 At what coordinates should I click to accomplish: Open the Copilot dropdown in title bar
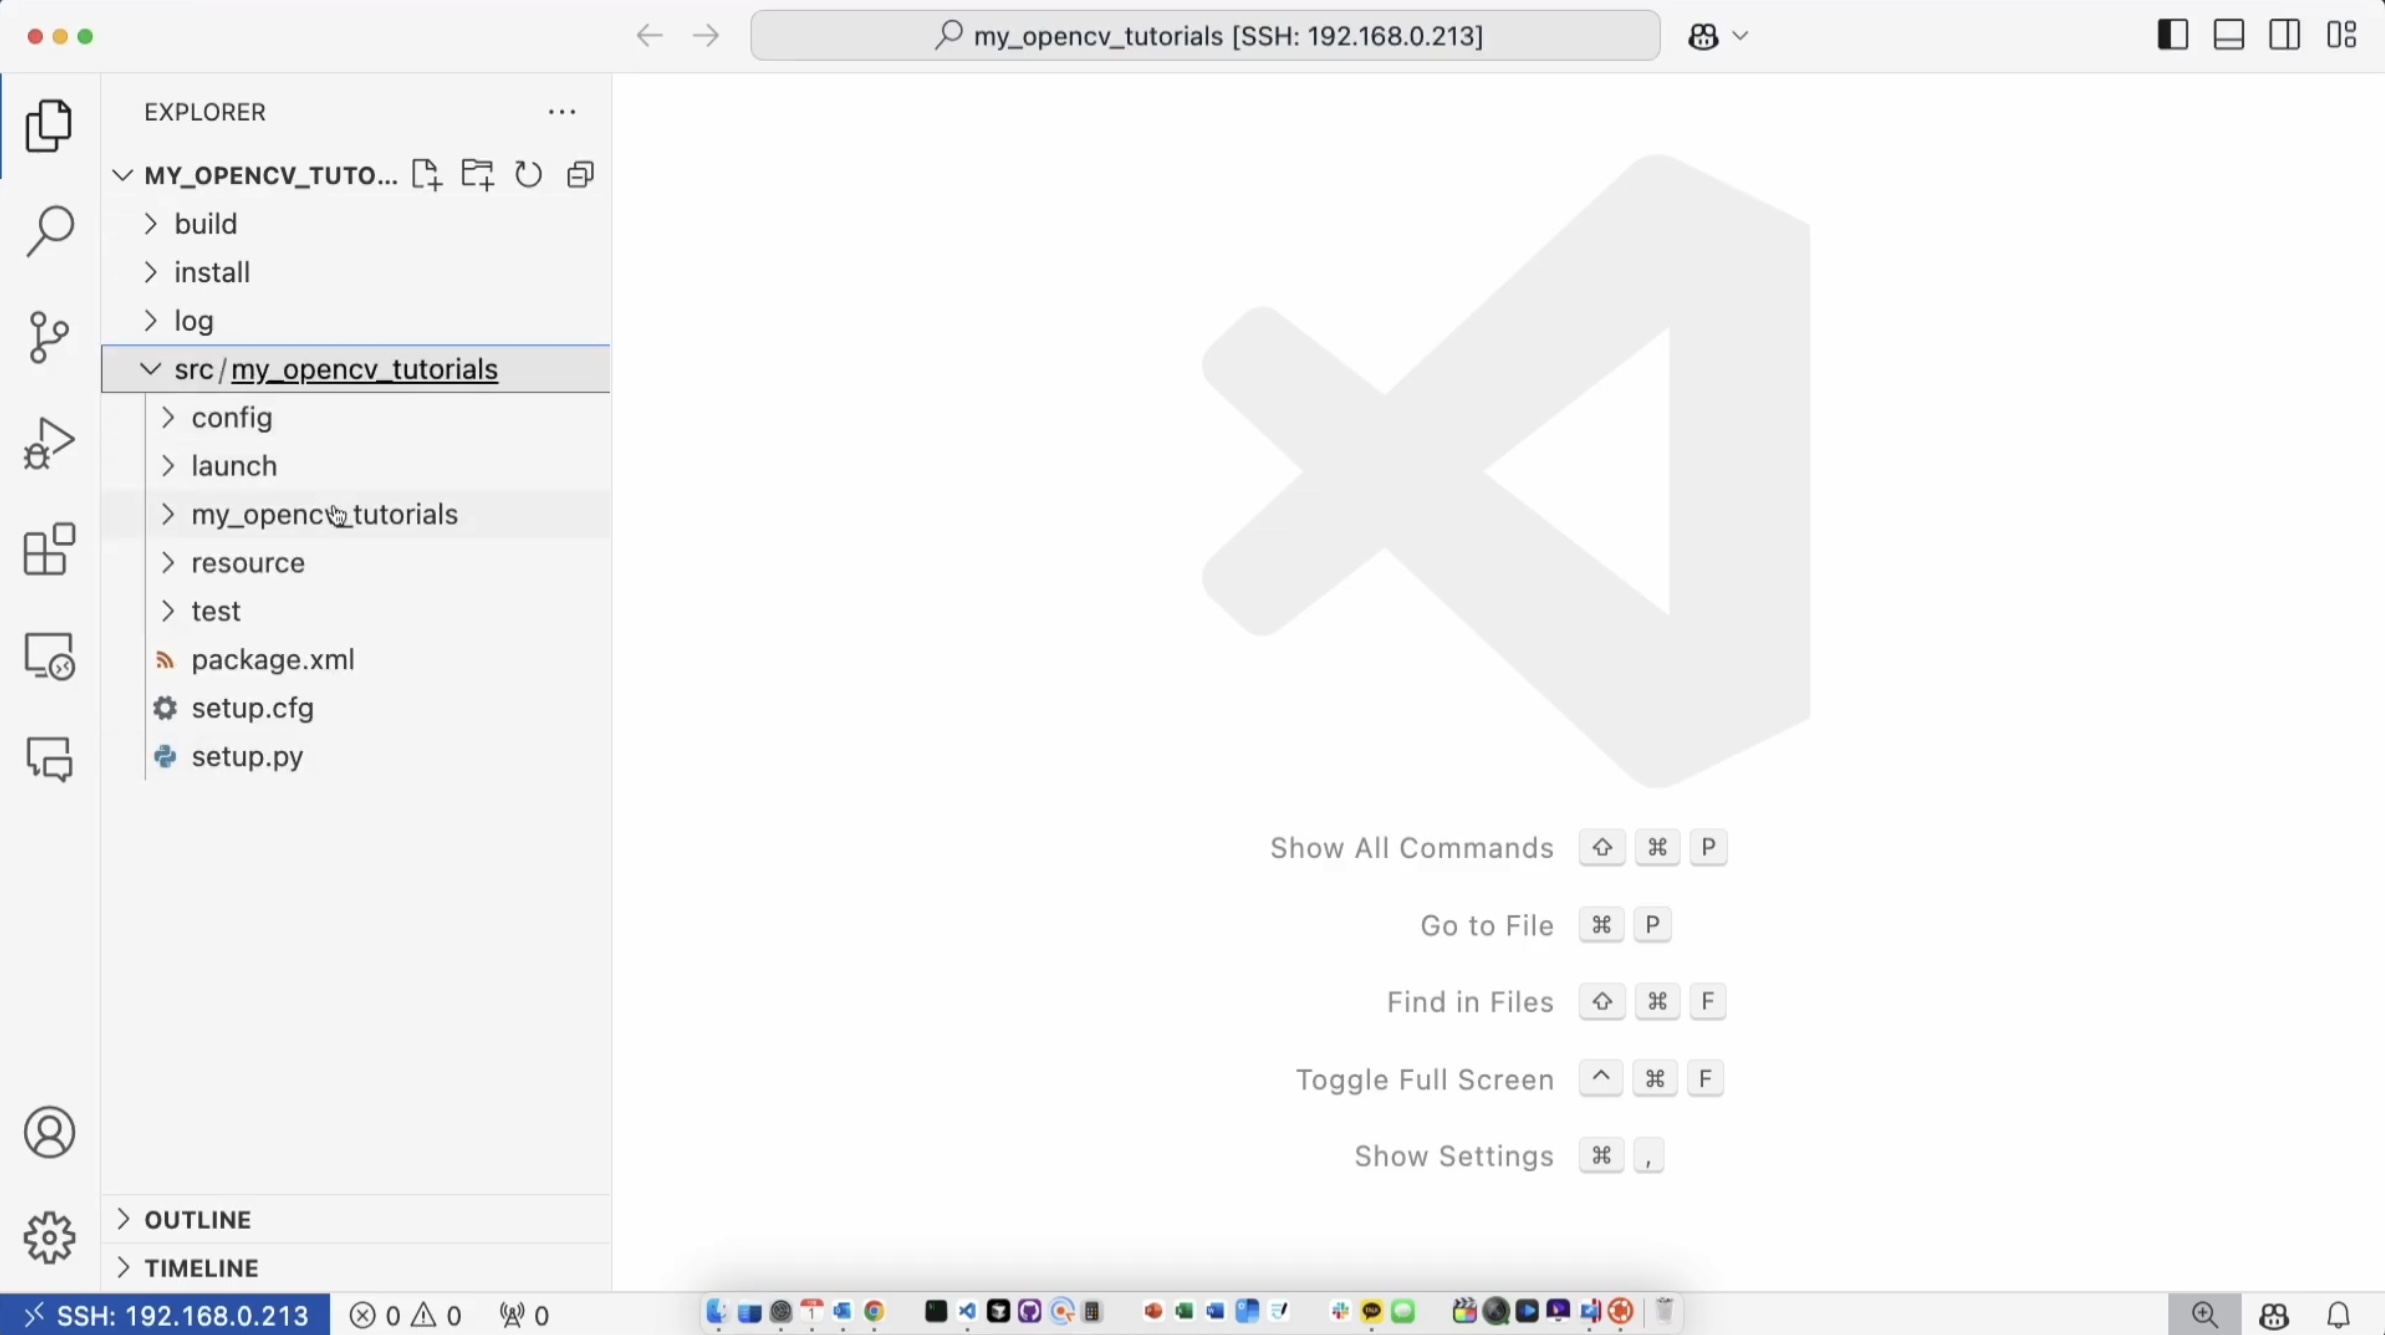[x=1740, y=36]
